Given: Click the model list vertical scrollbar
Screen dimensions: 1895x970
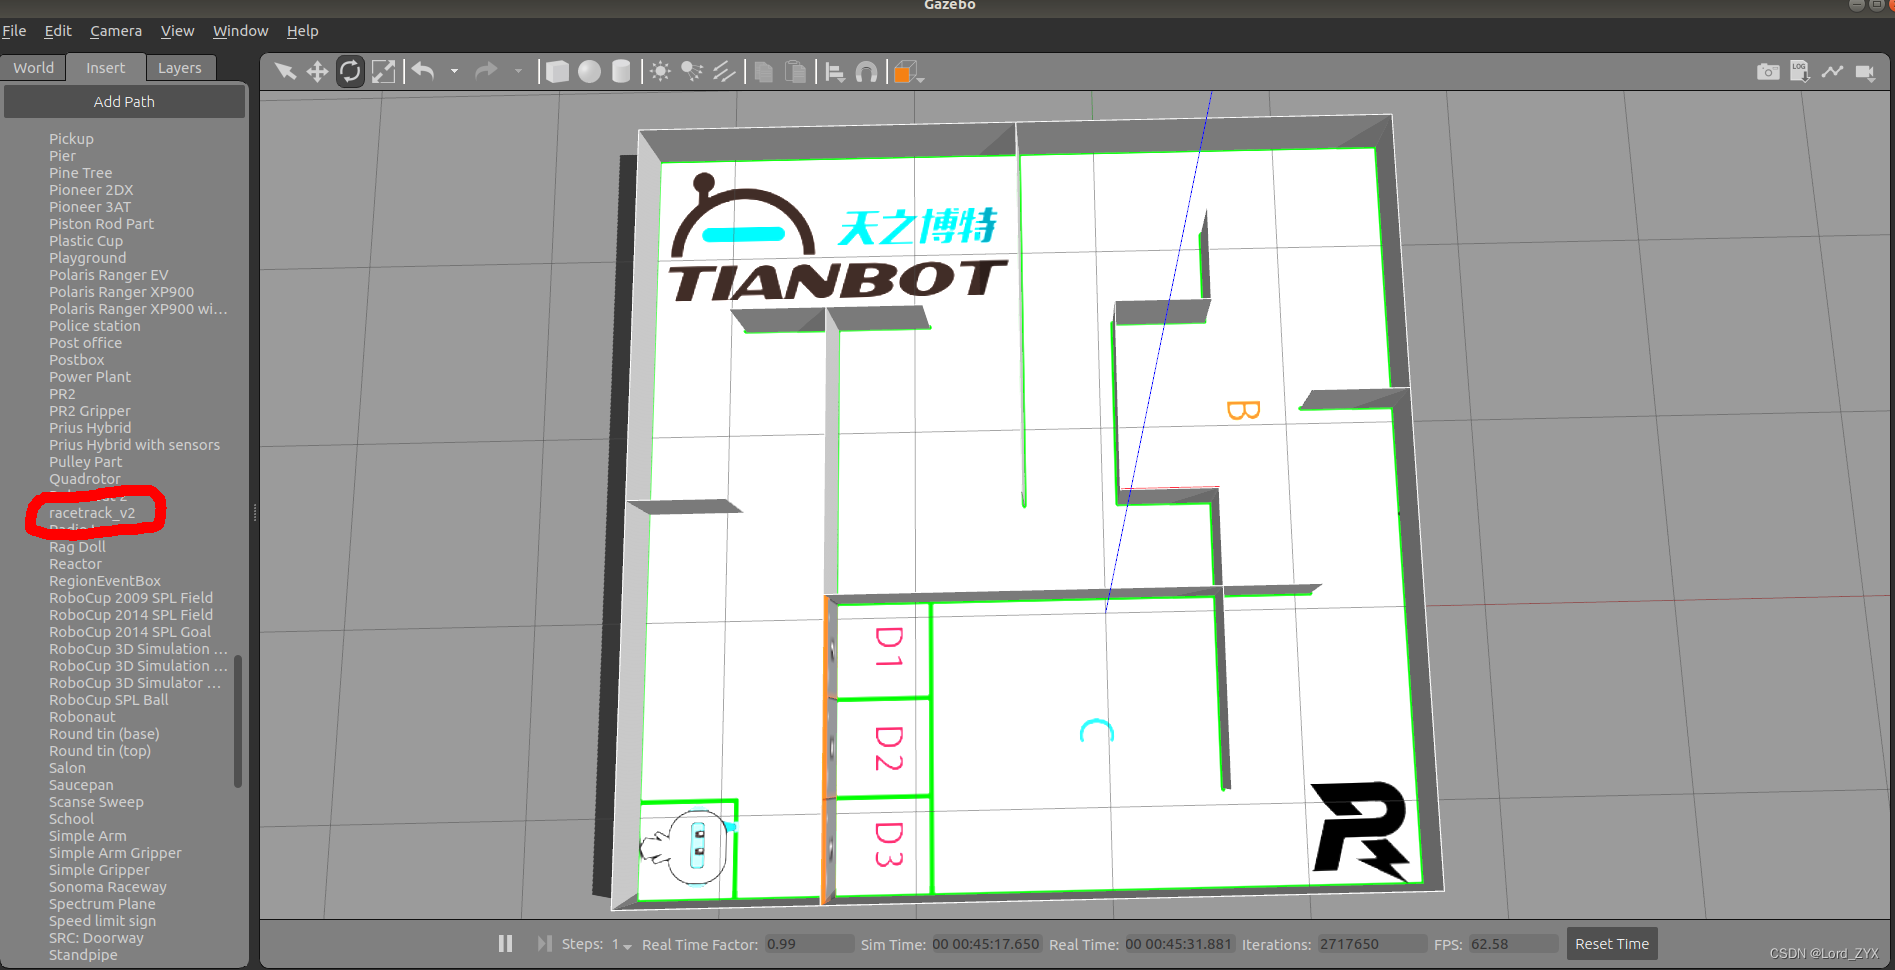Looking at the screenshot, I should (x=238, y=722).
